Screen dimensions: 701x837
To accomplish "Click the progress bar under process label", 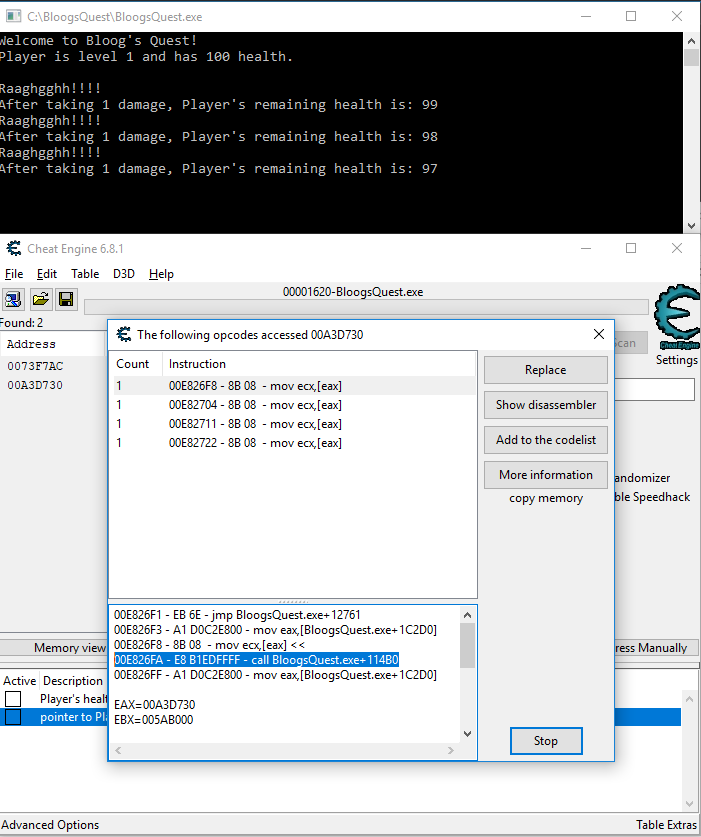I will [x=366, y=307].
